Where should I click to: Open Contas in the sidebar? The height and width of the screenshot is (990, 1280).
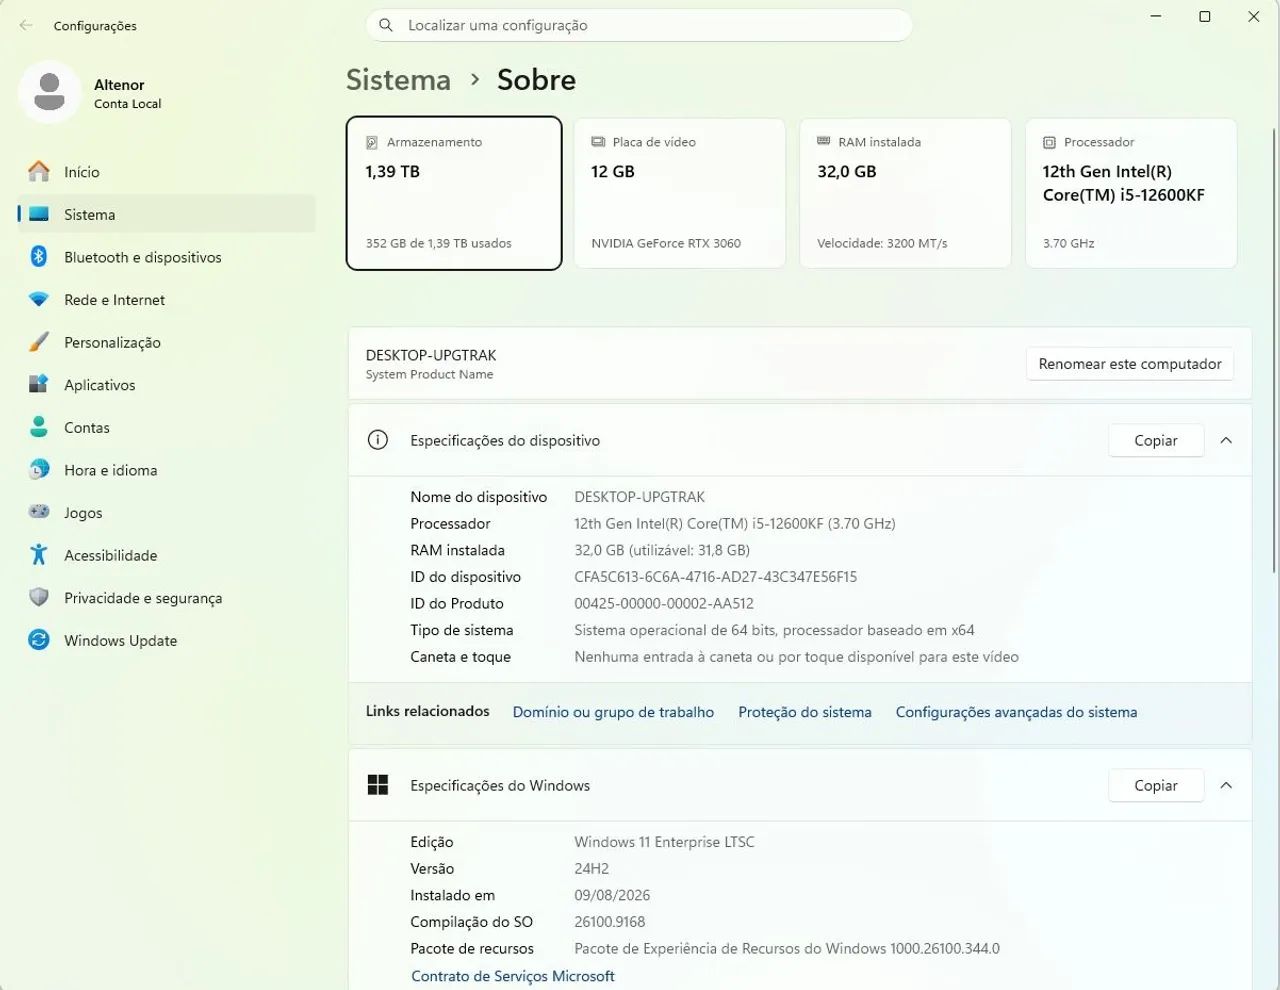[x=166, y=427]
